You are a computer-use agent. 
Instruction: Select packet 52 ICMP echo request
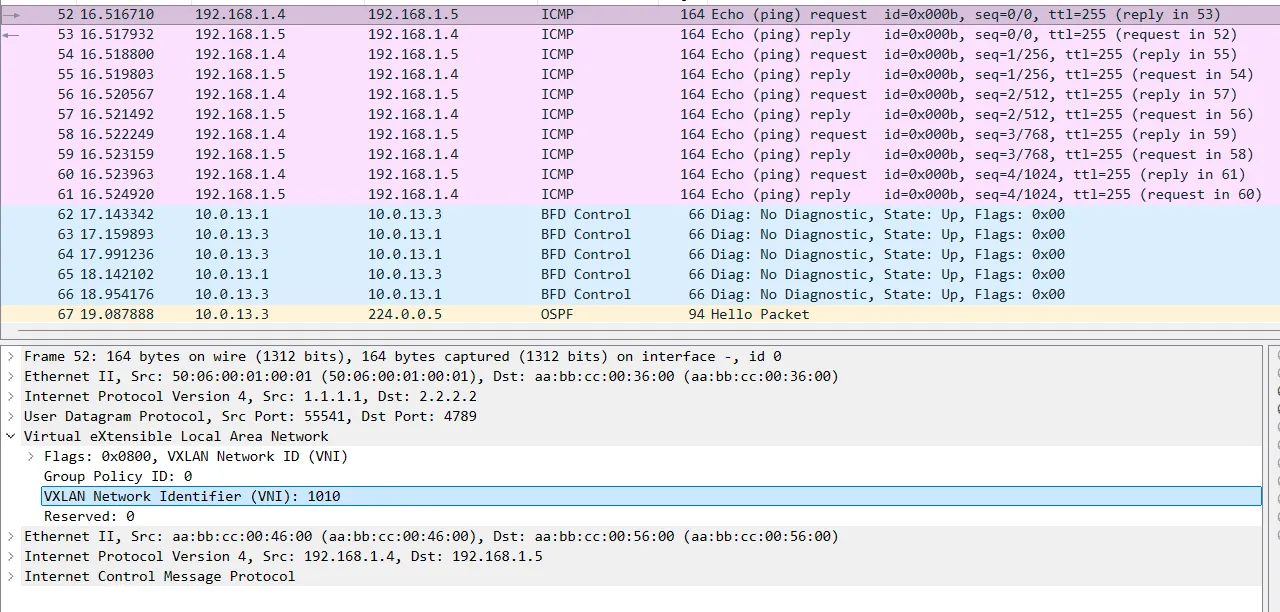tap(640, 15)
